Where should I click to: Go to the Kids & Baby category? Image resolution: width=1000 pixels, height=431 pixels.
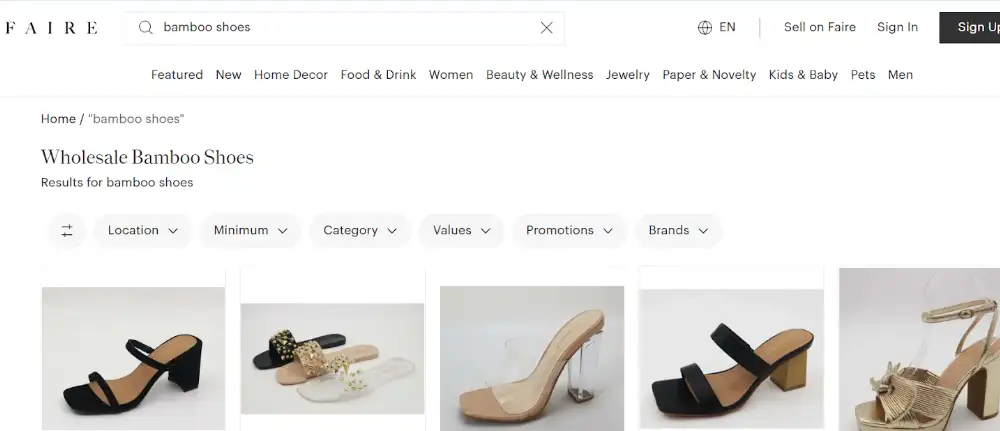tap(803, 75)
